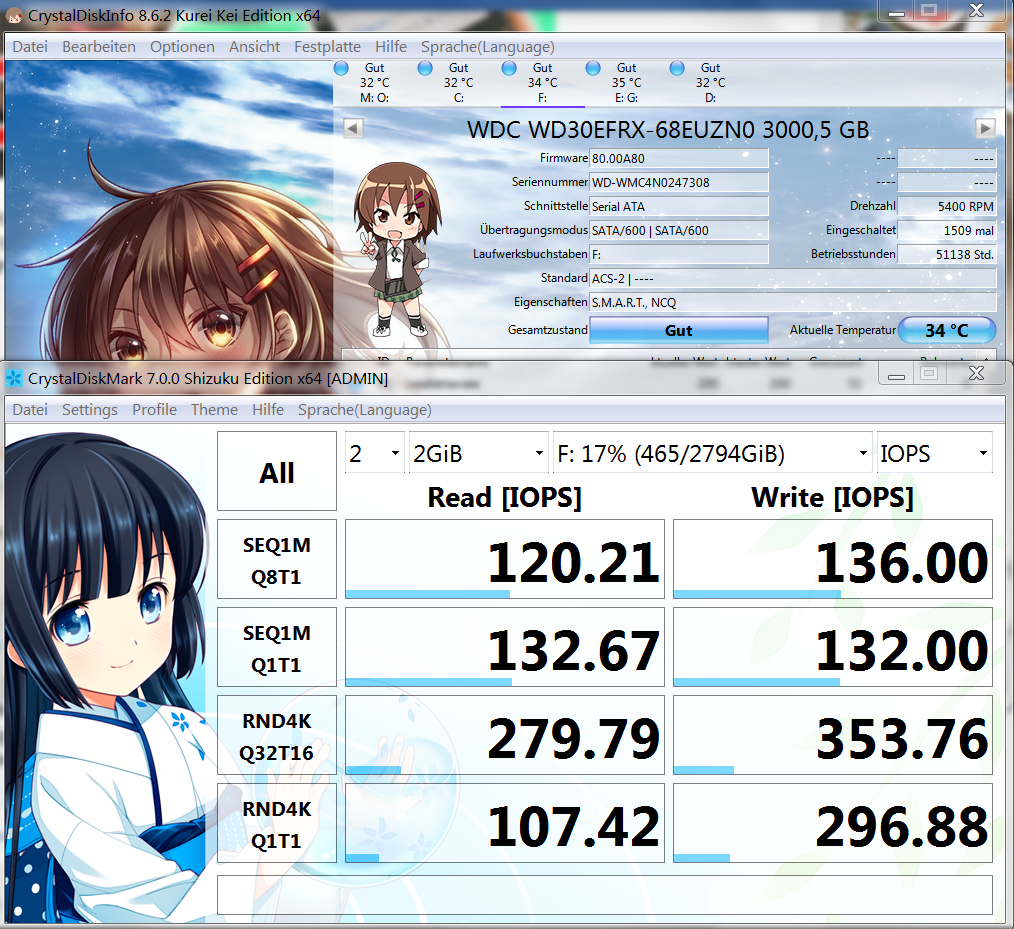Open the IOPS measurement unit dropdown
The width and height of the screenshot is (1014, 929).
tap(934, 452)
